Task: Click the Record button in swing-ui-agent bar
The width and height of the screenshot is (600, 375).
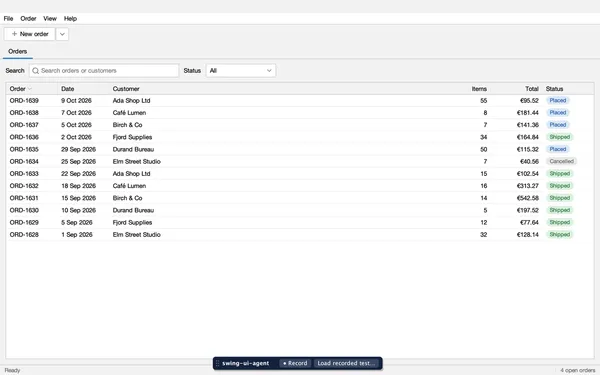Action: click(x=295, y=363)
